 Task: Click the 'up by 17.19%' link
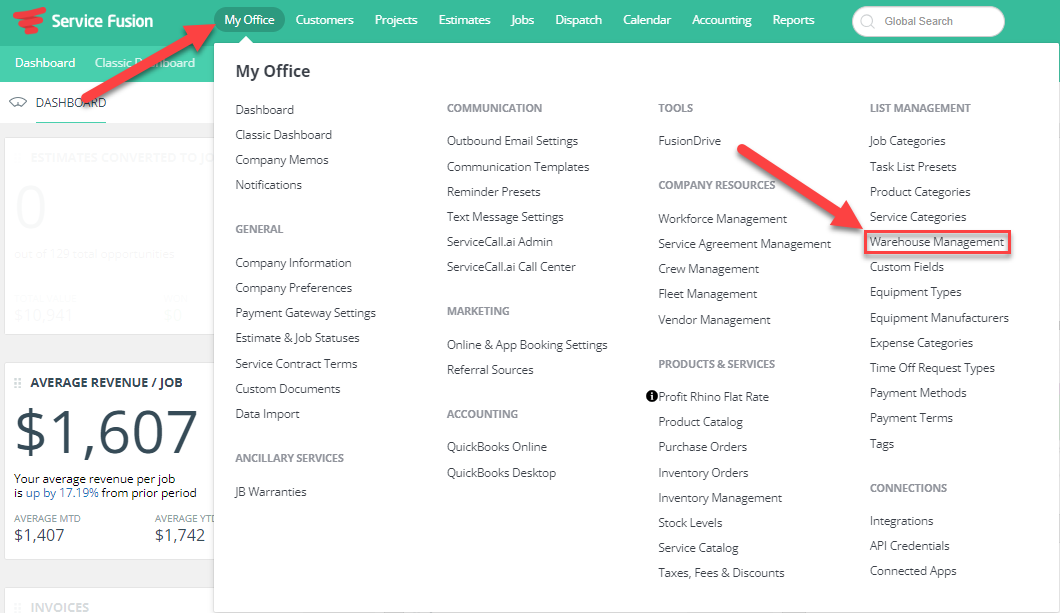tap(62, 493)
